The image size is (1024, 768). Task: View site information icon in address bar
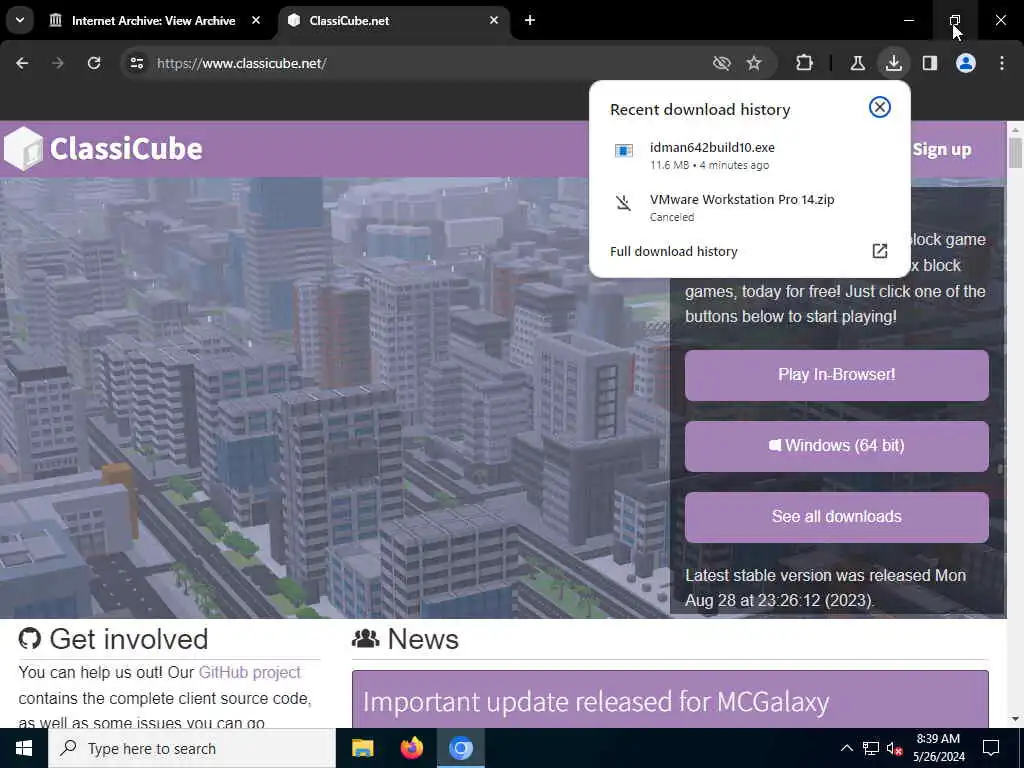(136, 63)
